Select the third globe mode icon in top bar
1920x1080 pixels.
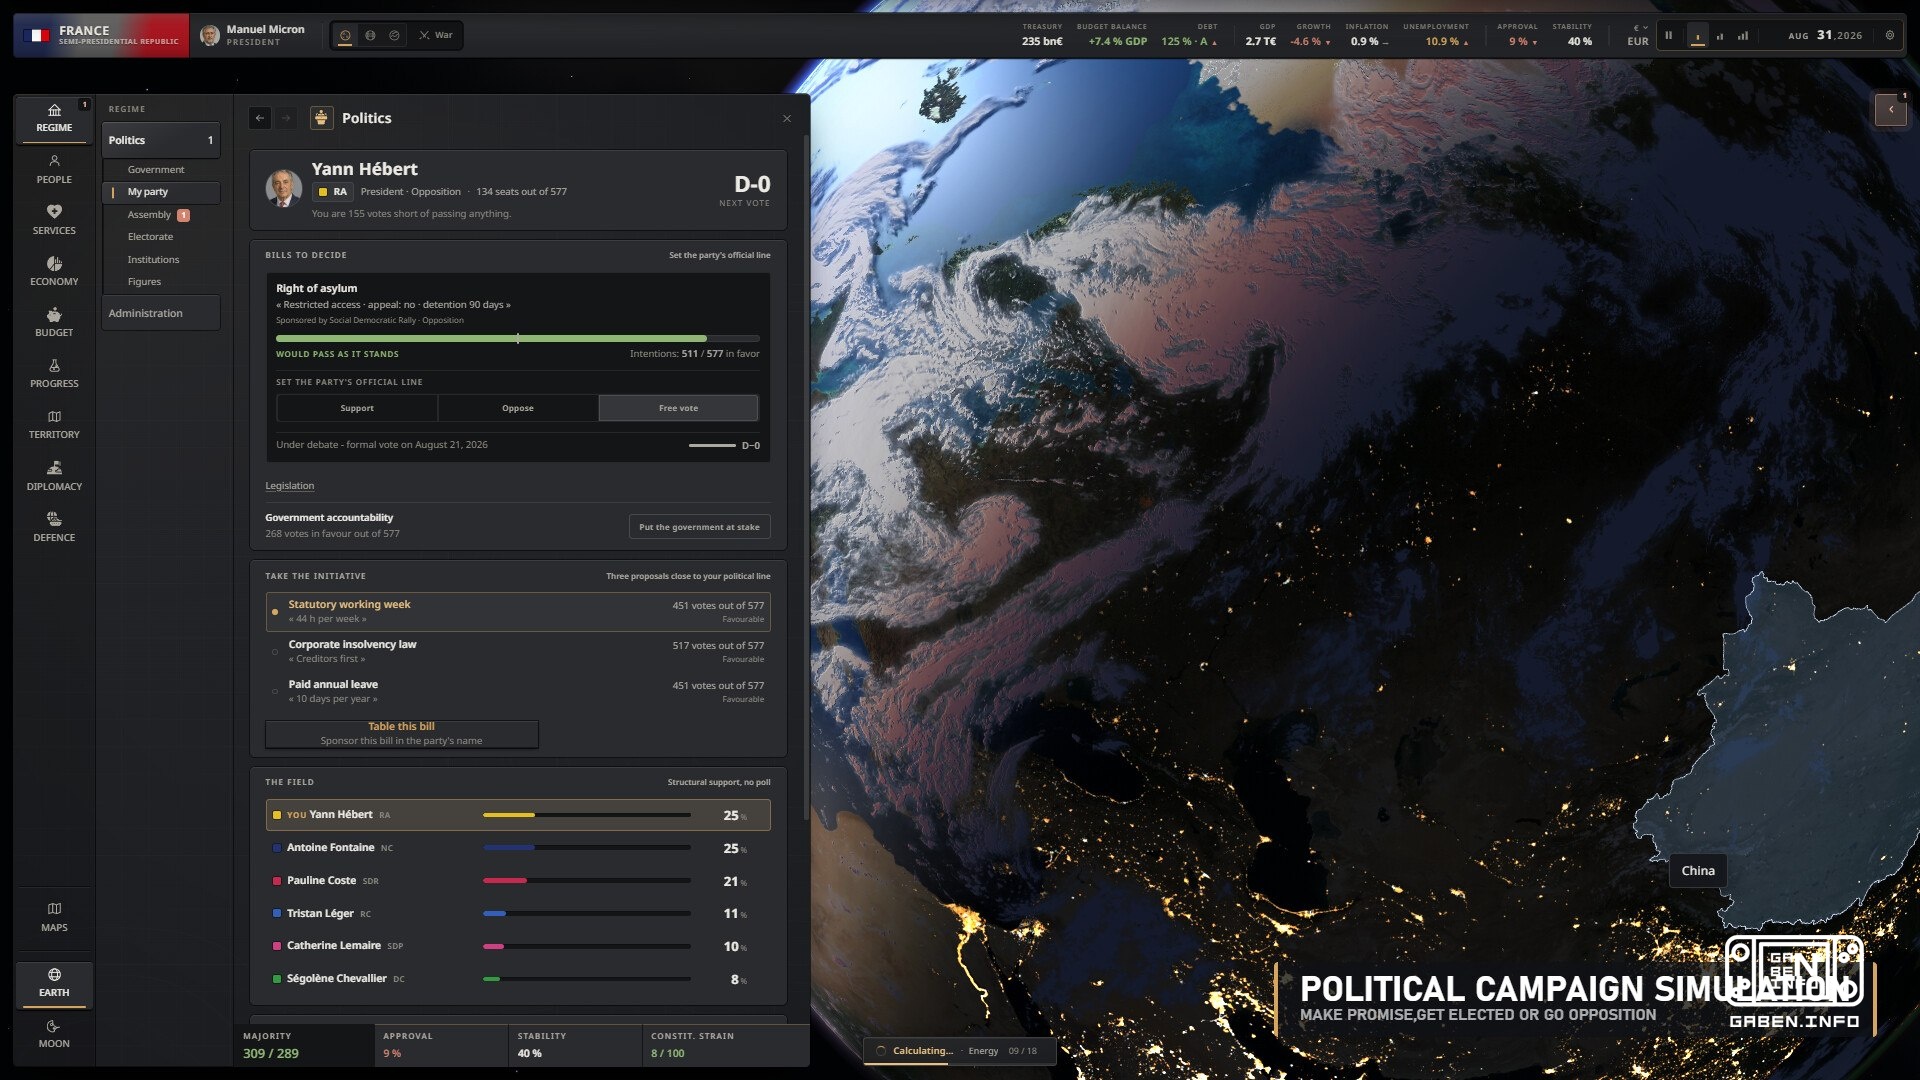(394, 35)
